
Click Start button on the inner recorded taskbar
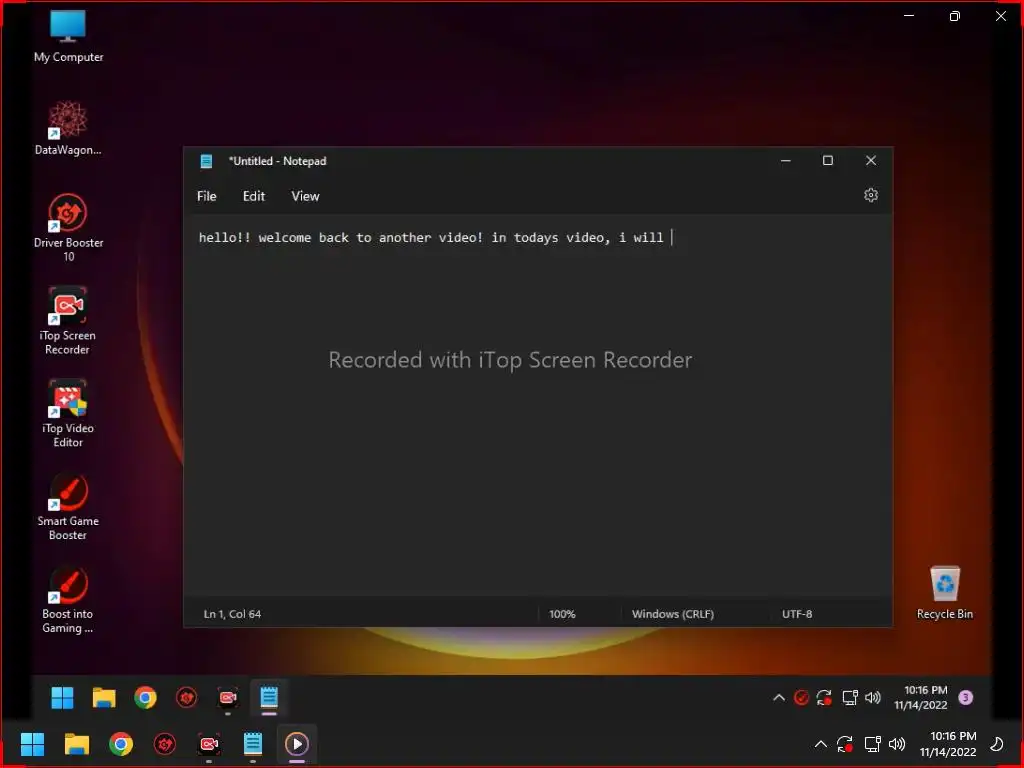(x=63, y=698)
